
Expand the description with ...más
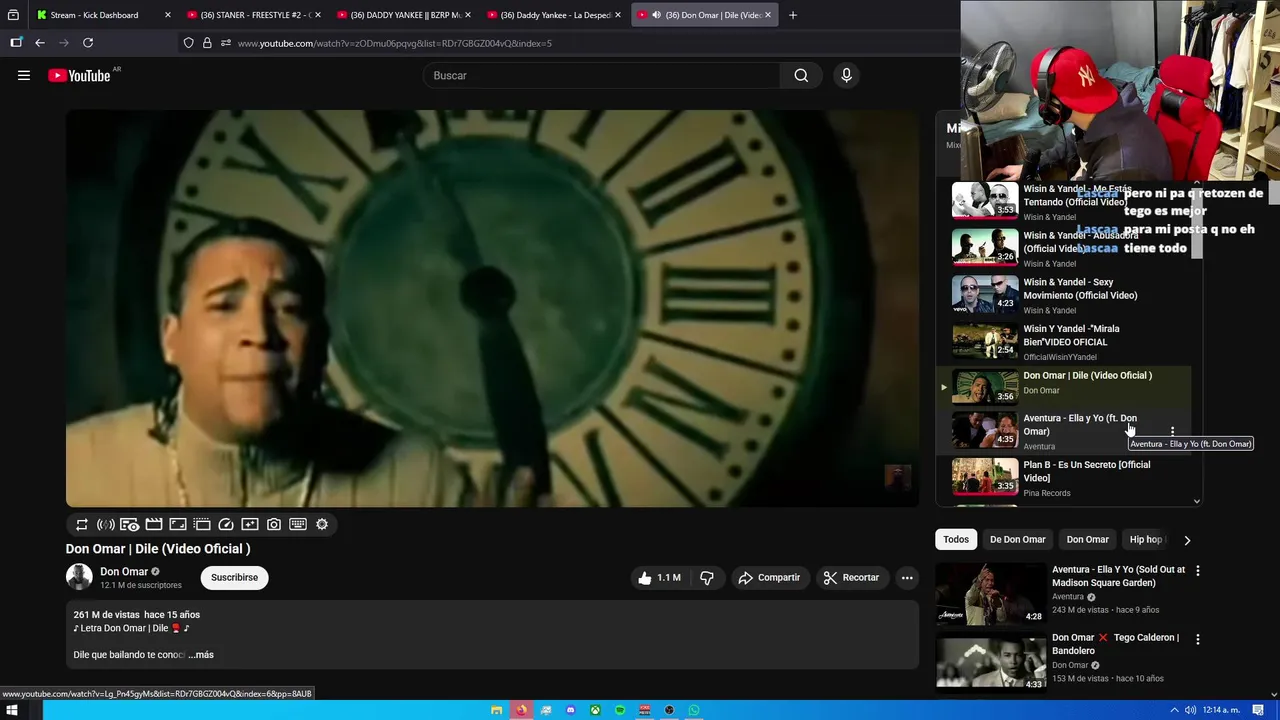pyautogui.click(x=201, y=655)
